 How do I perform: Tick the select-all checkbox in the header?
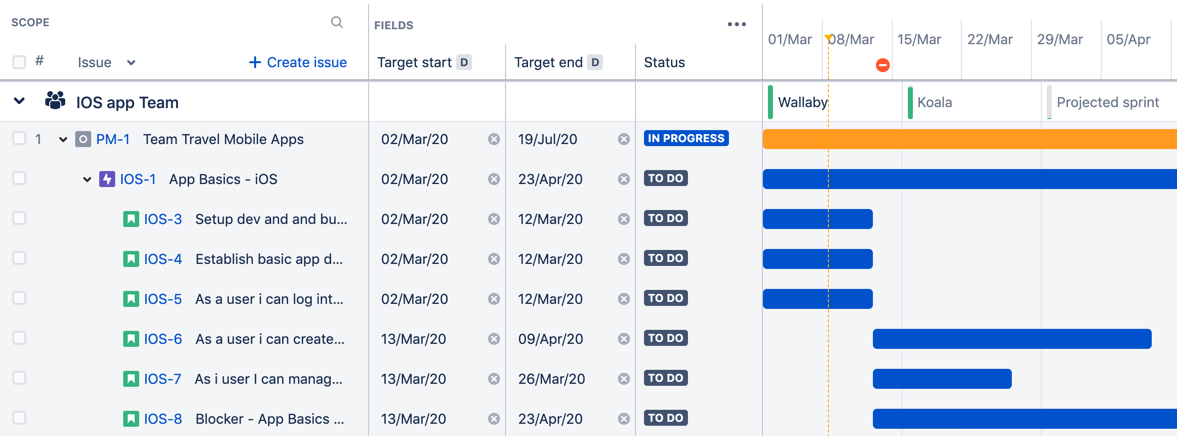(20, 62)
